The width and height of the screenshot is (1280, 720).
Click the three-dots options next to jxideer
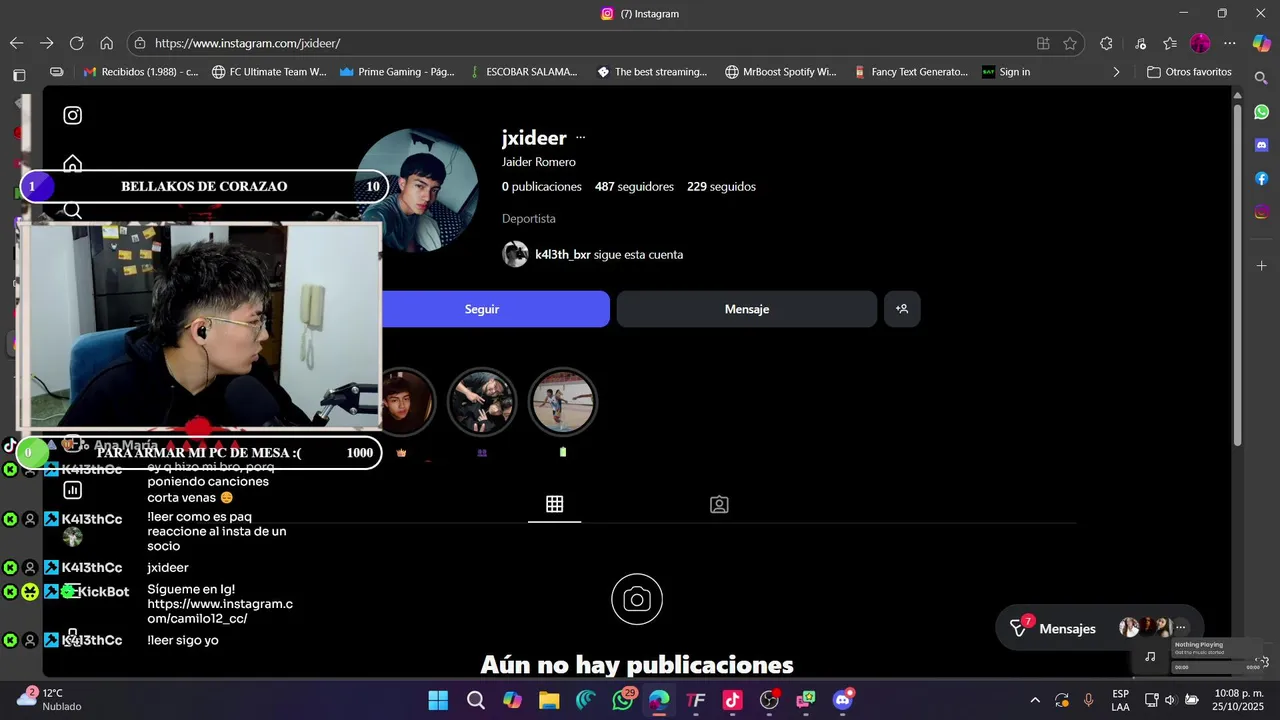click(581, 138)
